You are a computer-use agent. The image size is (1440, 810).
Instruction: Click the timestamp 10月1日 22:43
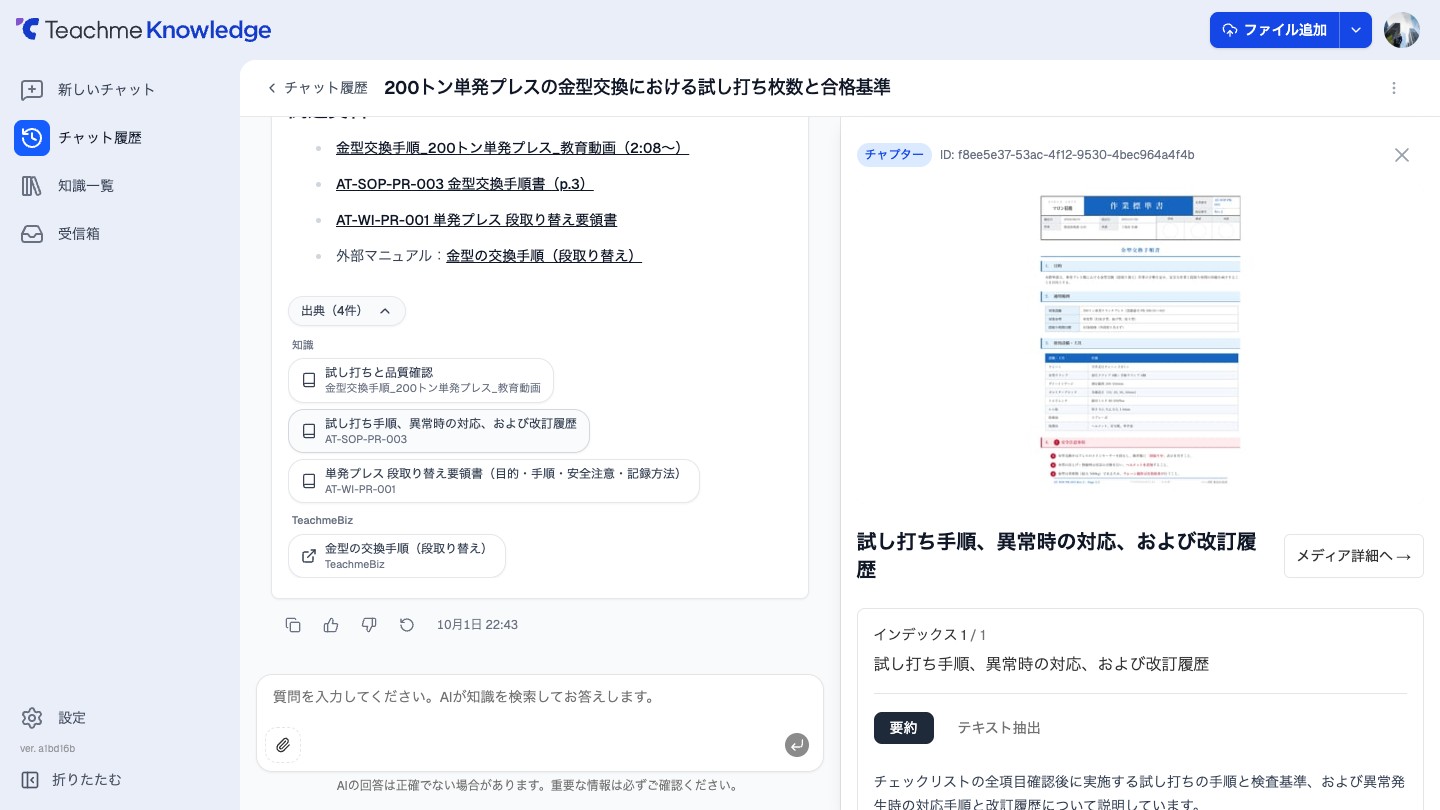(477, 625)
